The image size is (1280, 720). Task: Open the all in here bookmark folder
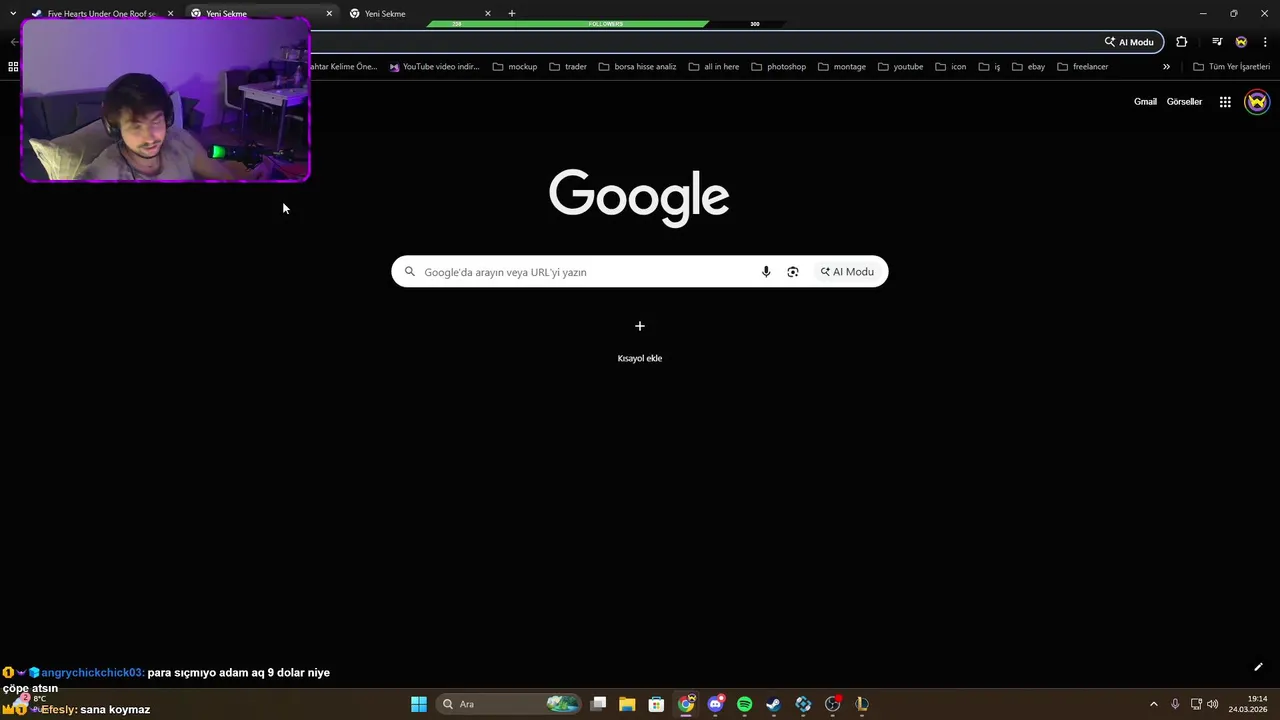(714, 67)
